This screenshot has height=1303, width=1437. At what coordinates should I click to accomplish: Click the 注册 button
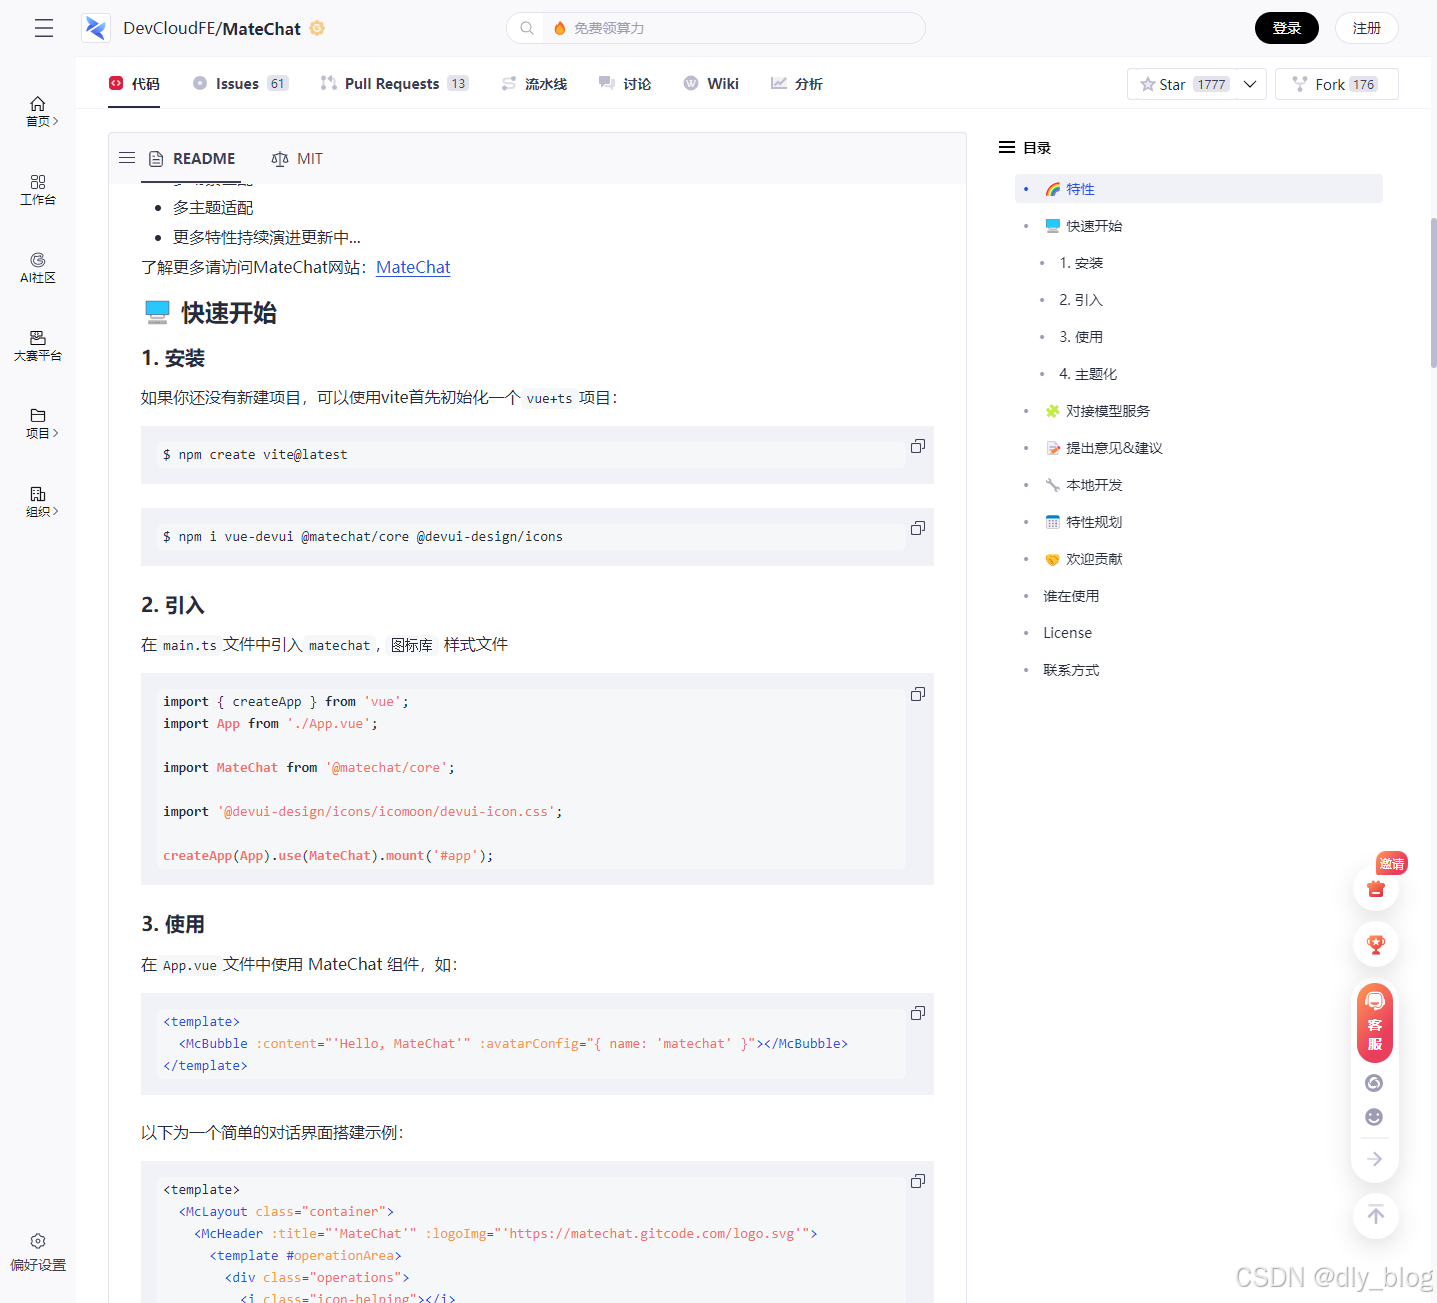[1367, 28]
